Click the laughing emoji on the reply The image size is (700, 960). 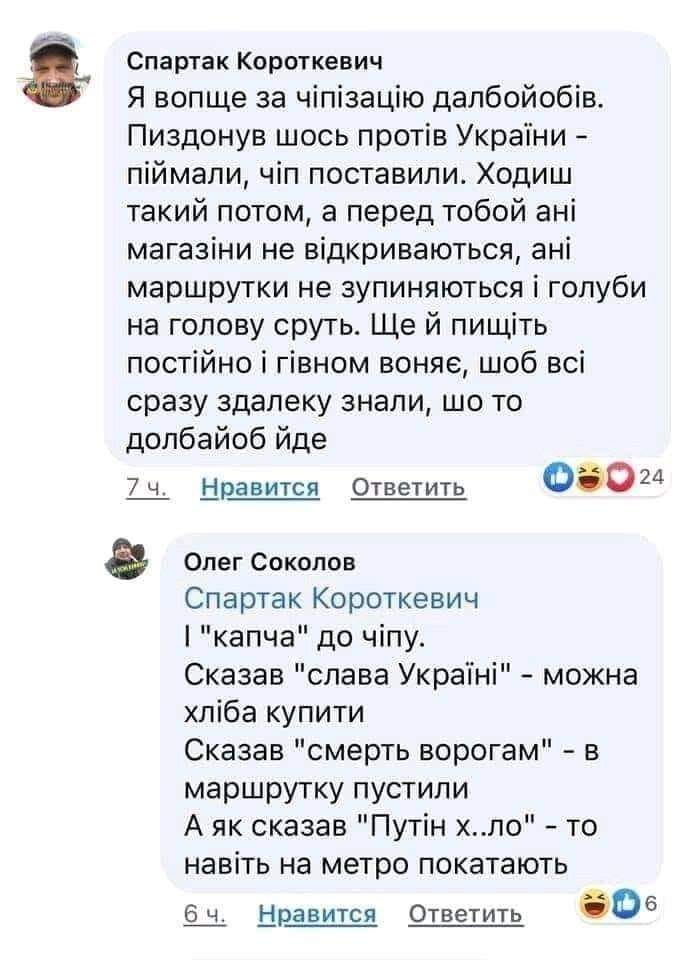point(596,906)
